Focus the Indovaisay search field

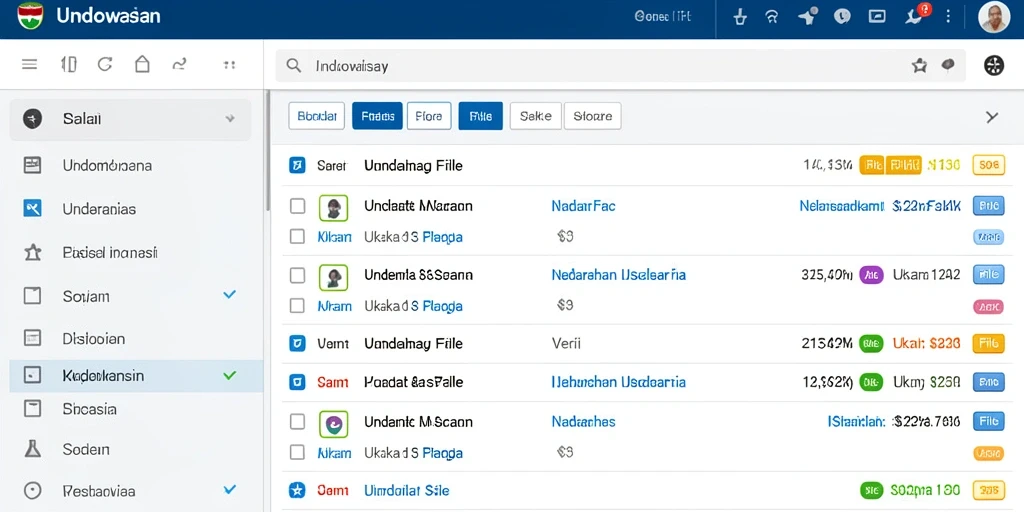tap(620, 65)
